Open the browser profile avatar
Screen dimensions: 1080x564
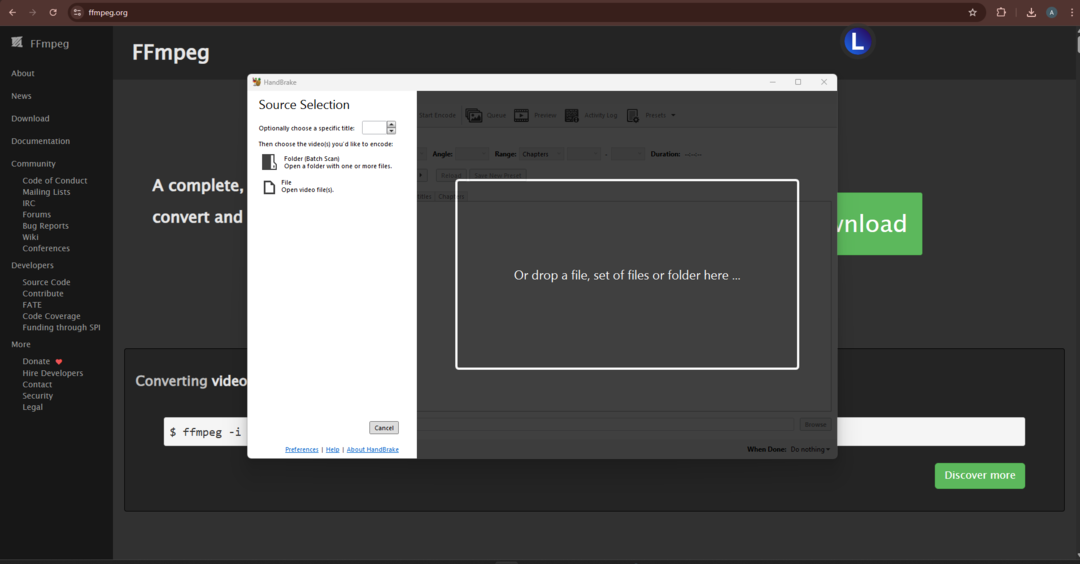click(1052, 12)
